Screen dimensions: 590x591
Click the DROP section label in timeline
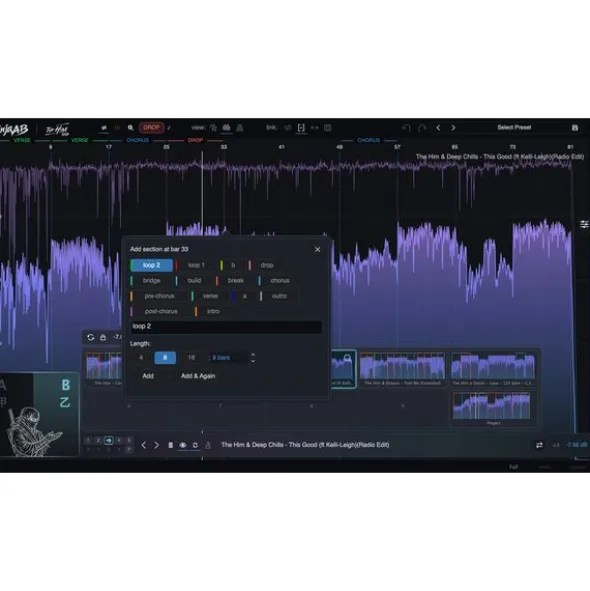point(195,140)
